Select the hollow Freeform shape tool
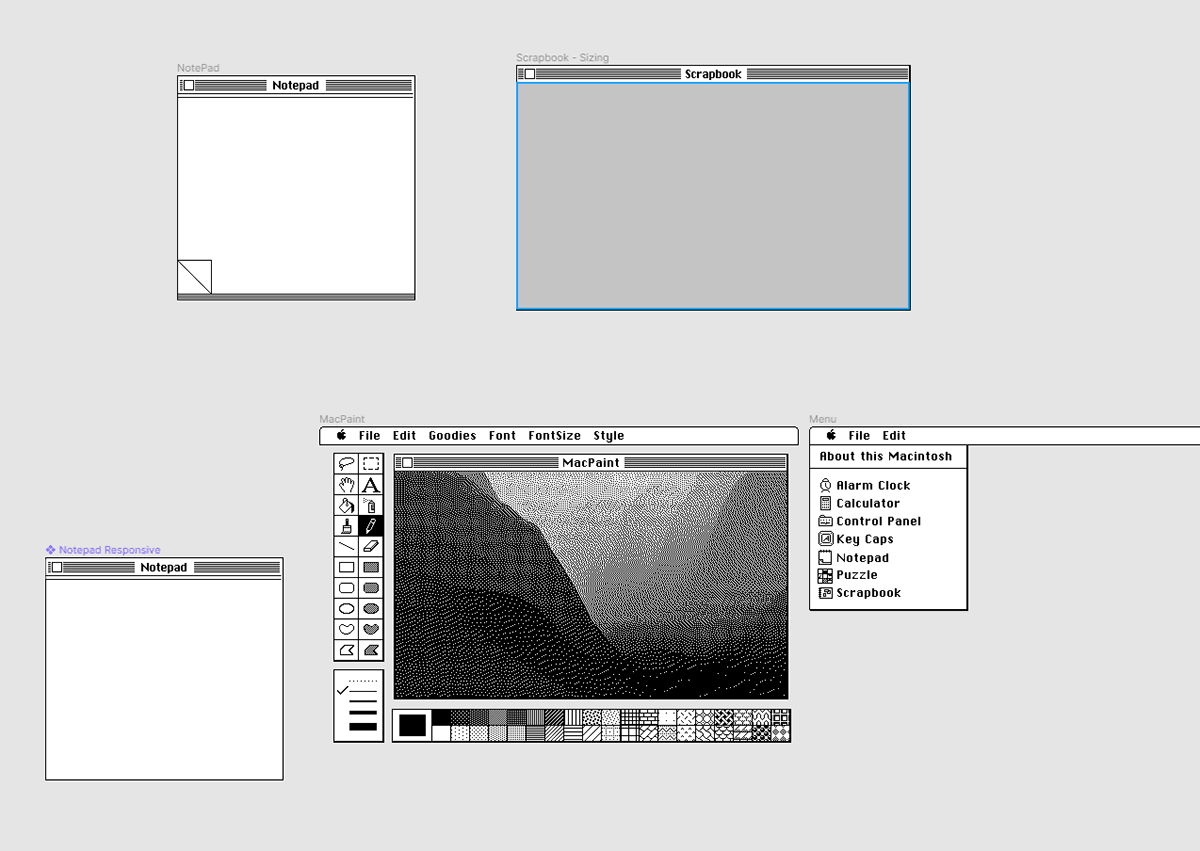 click(347, 629)
